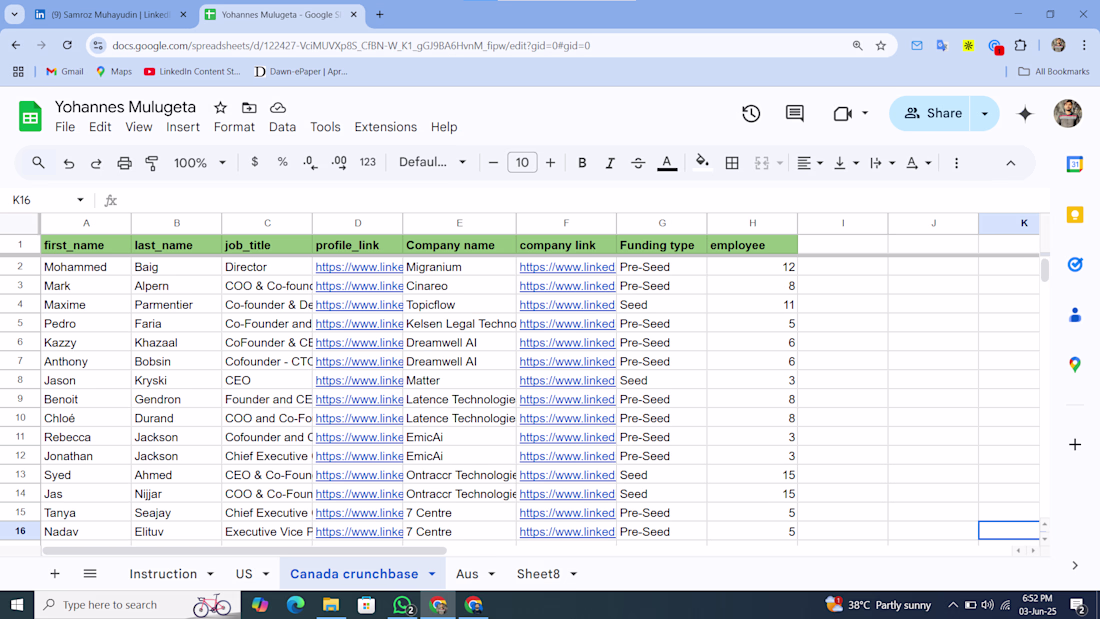Open the Share options dropdown arrow
1100x619 pixels.
pyautogui.click(x=985, y=114)
